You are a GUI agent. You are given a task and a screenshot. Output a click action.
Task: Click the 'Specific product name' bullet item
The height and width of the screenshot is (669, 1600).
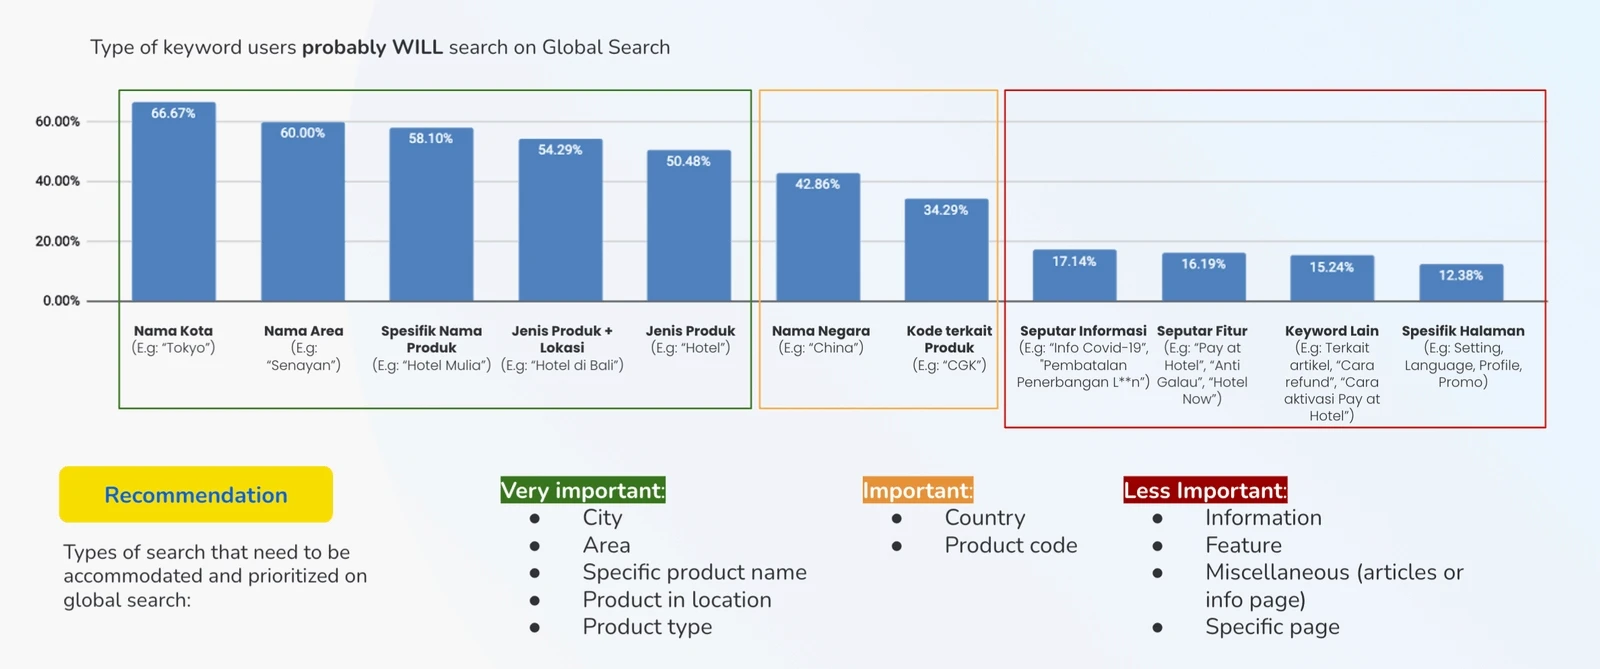695,572
